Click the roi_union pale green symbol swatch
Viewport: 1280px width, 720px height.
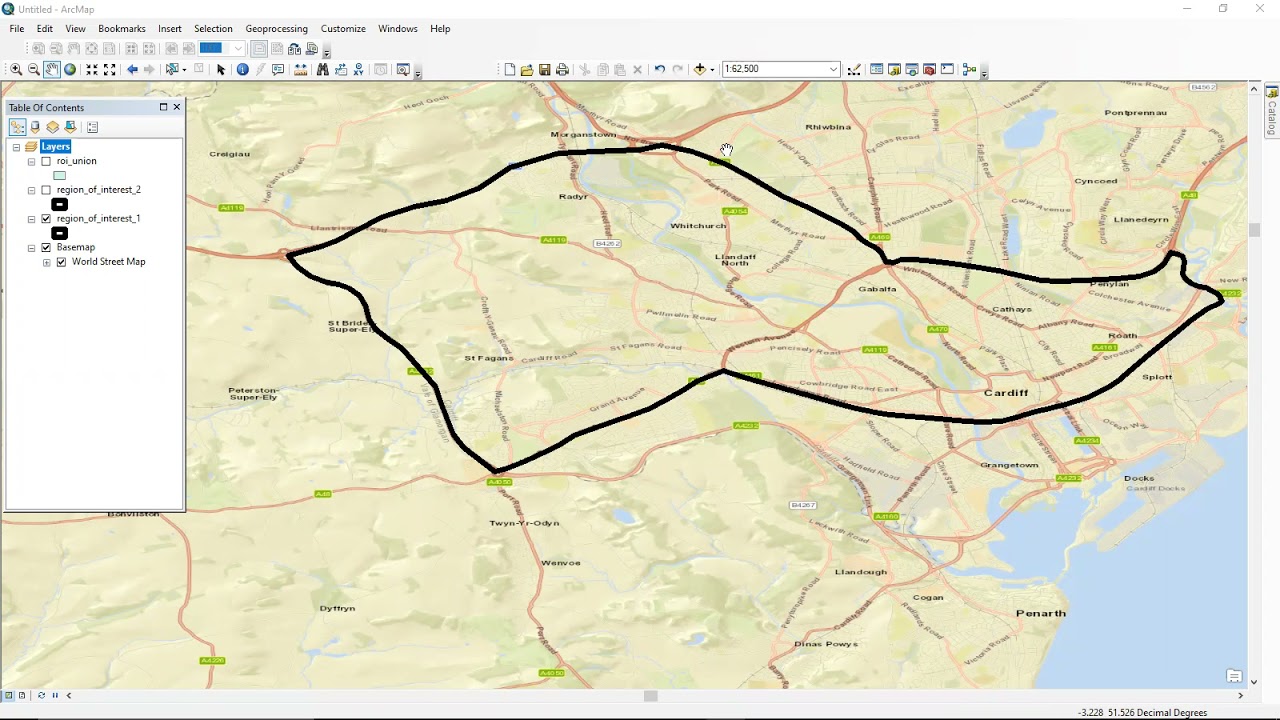coord(60,176)
